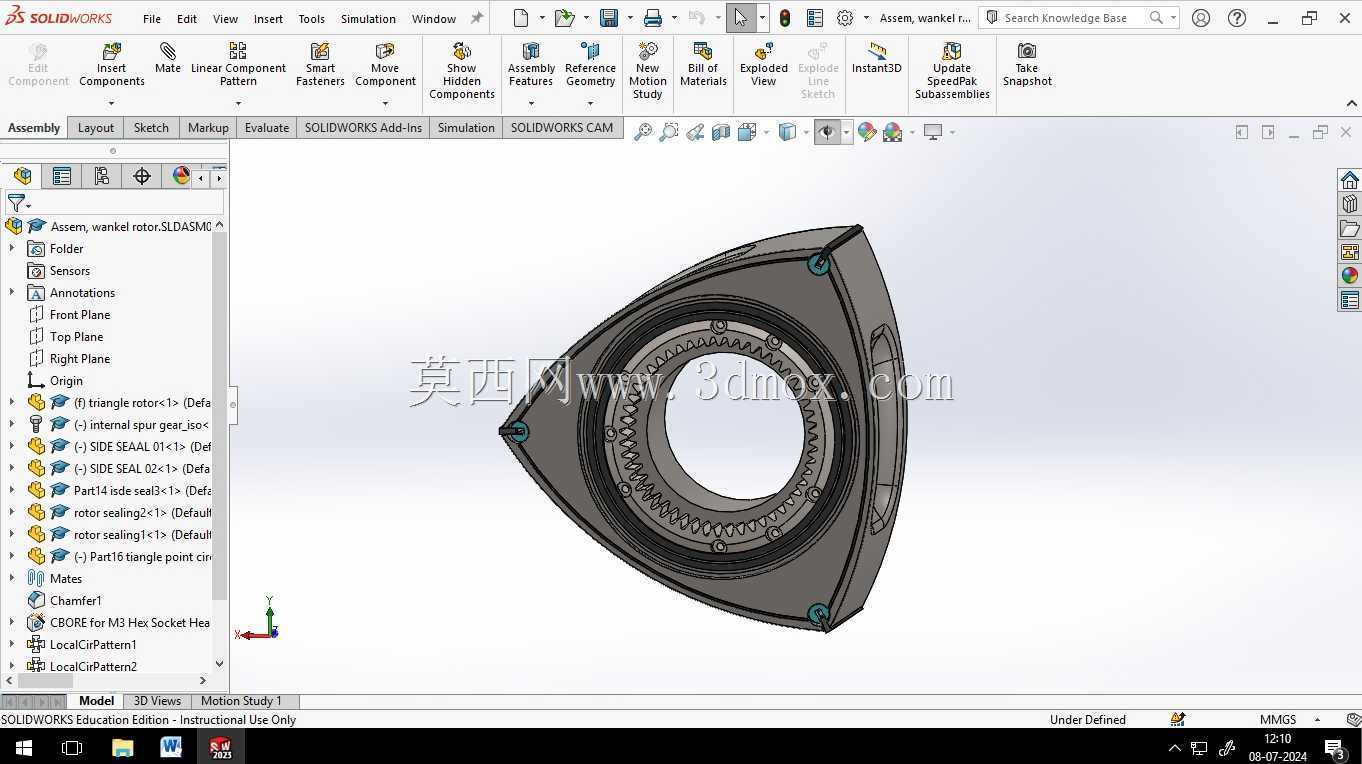Expand the Annotations node
The width and height of the screenshot is (1362, 764).
pyautogui.click(x=12, y=293)
